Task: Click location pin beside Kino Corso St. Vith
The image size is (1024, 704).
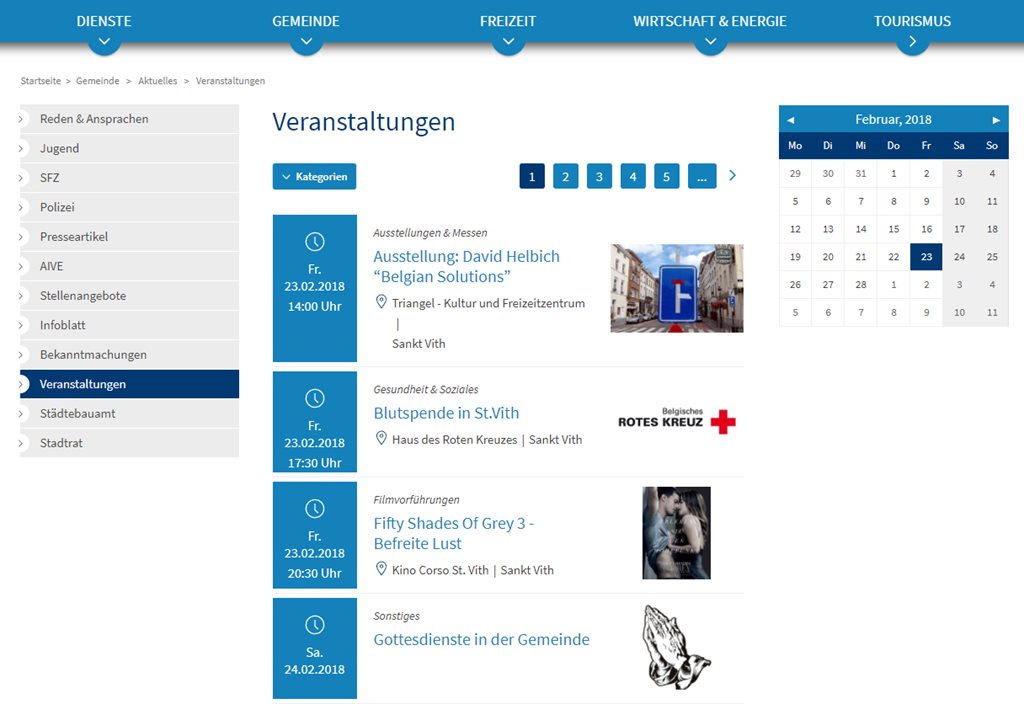Action: (381, 569)
